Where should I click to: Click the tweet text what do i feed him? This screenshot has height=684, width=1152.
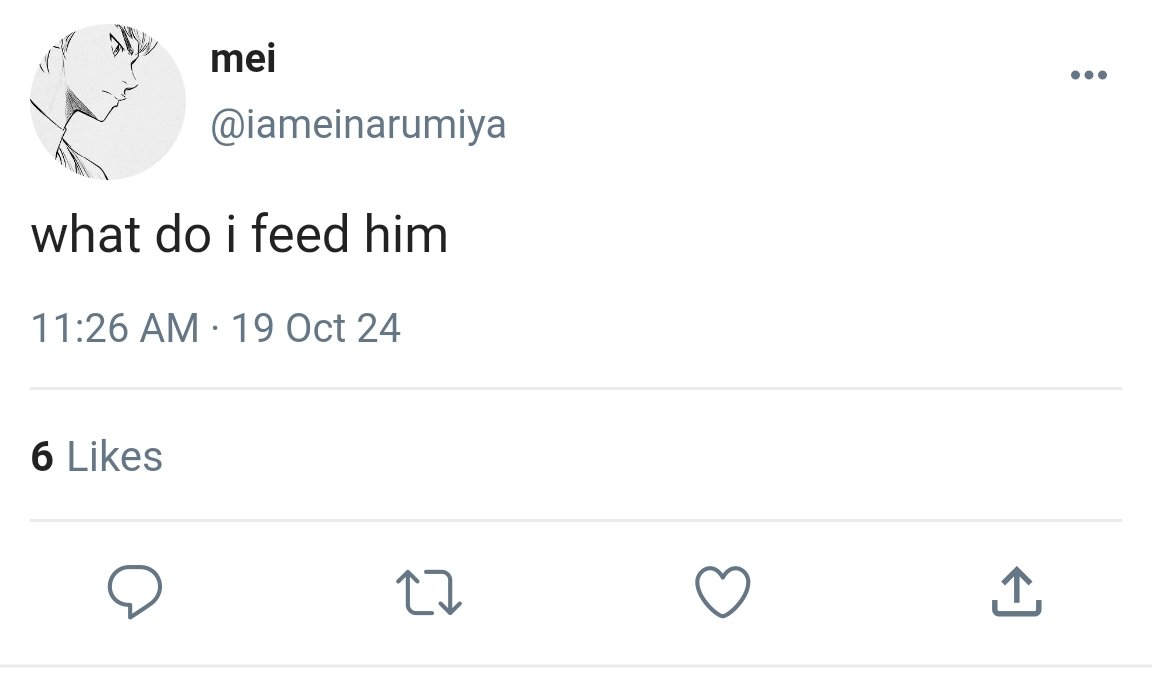pos(240,234)
